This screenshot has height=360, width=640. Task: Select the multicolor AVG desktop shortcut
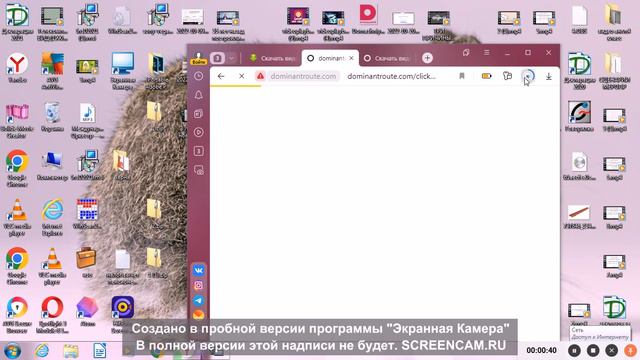point(52,71)
